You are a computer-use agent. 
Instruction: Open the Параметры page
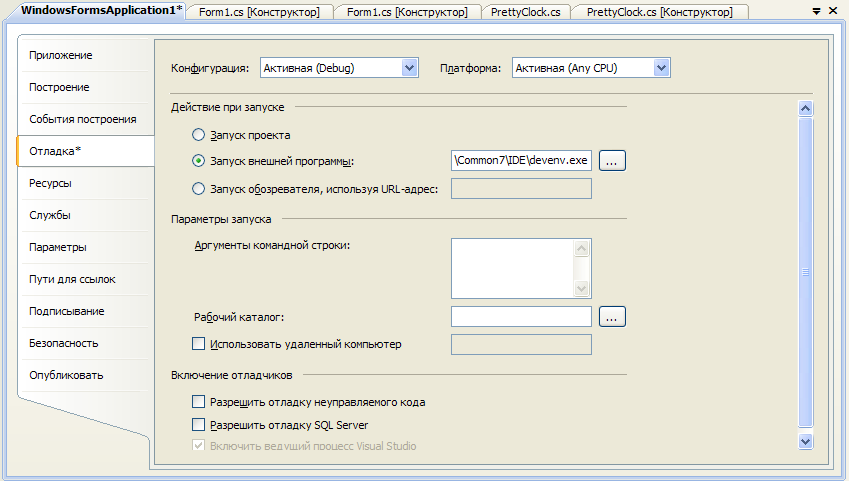click(84, 247)
